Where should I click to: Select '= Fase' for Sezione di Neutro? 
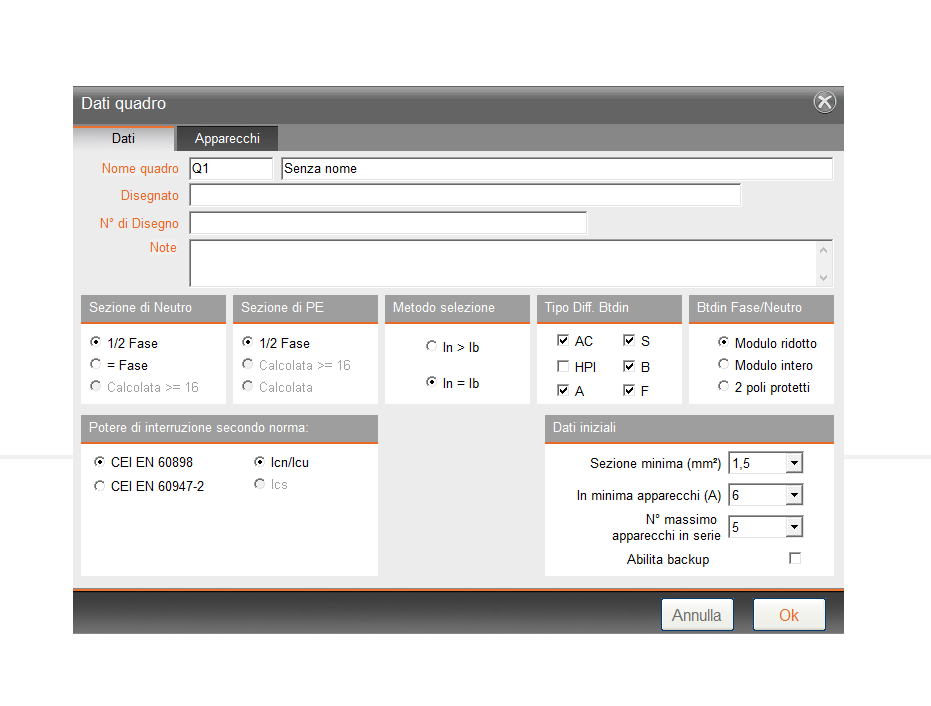coord(96,365)
